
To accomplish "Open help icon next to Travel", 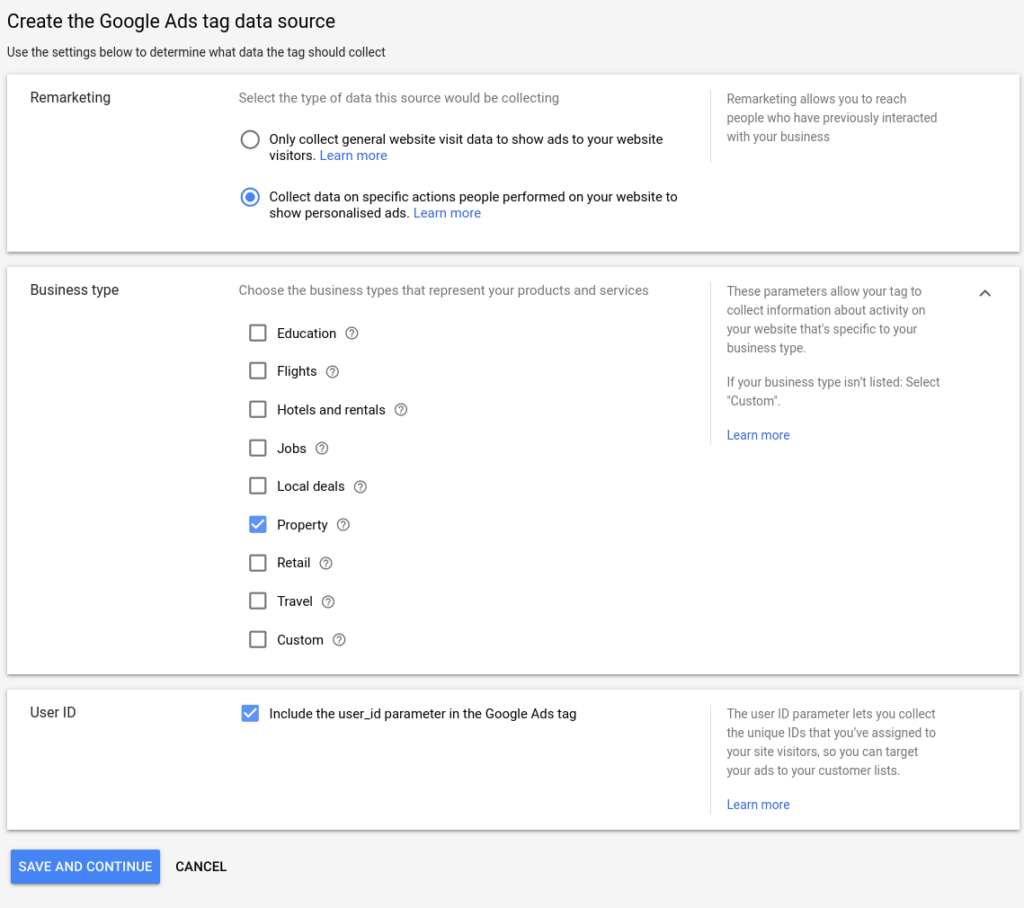I will (328, 602).
